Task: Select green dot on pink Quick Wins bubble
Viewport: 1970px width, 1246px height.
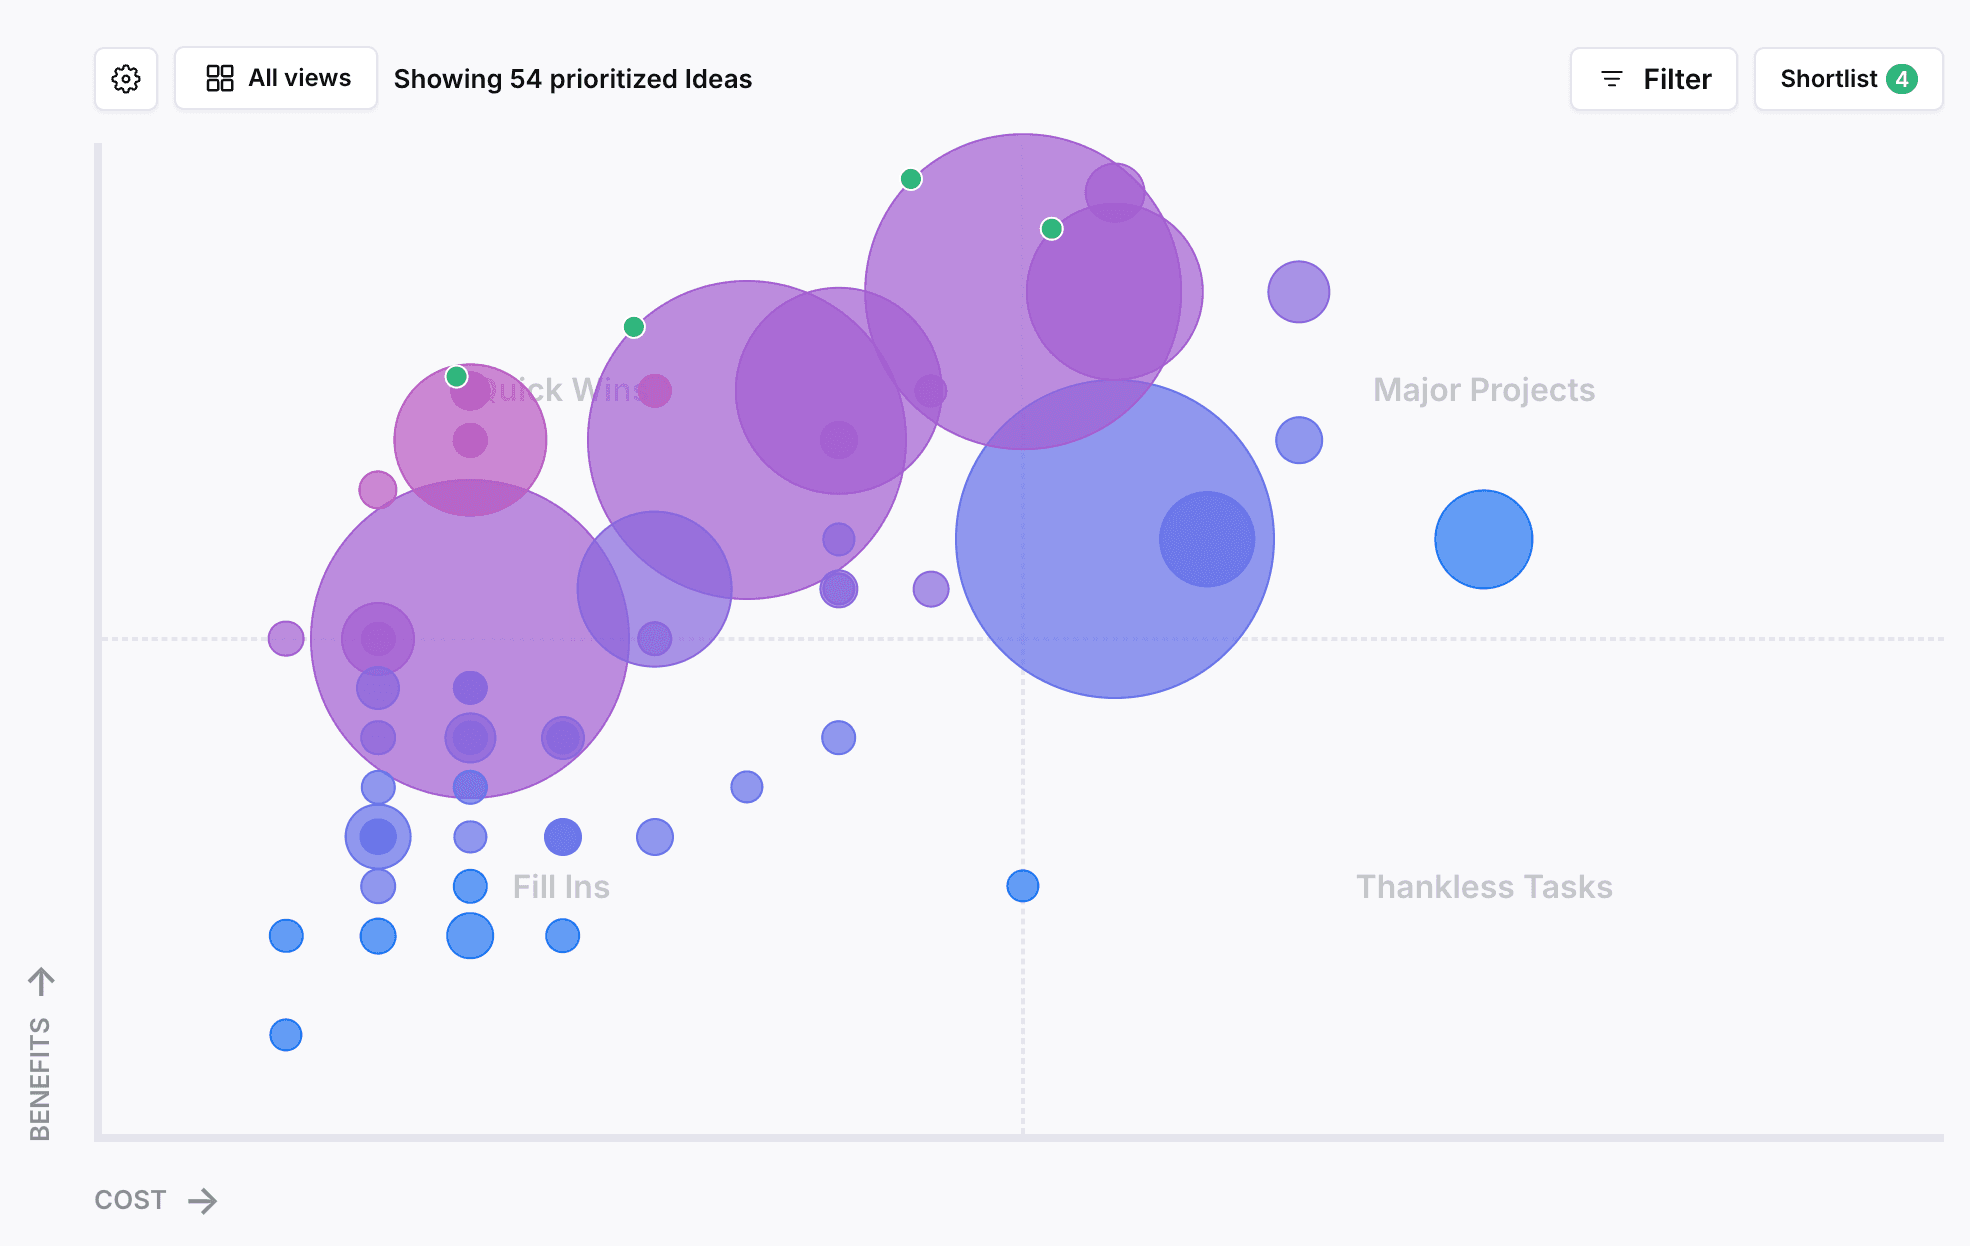Action: click(x=457, y=377)
